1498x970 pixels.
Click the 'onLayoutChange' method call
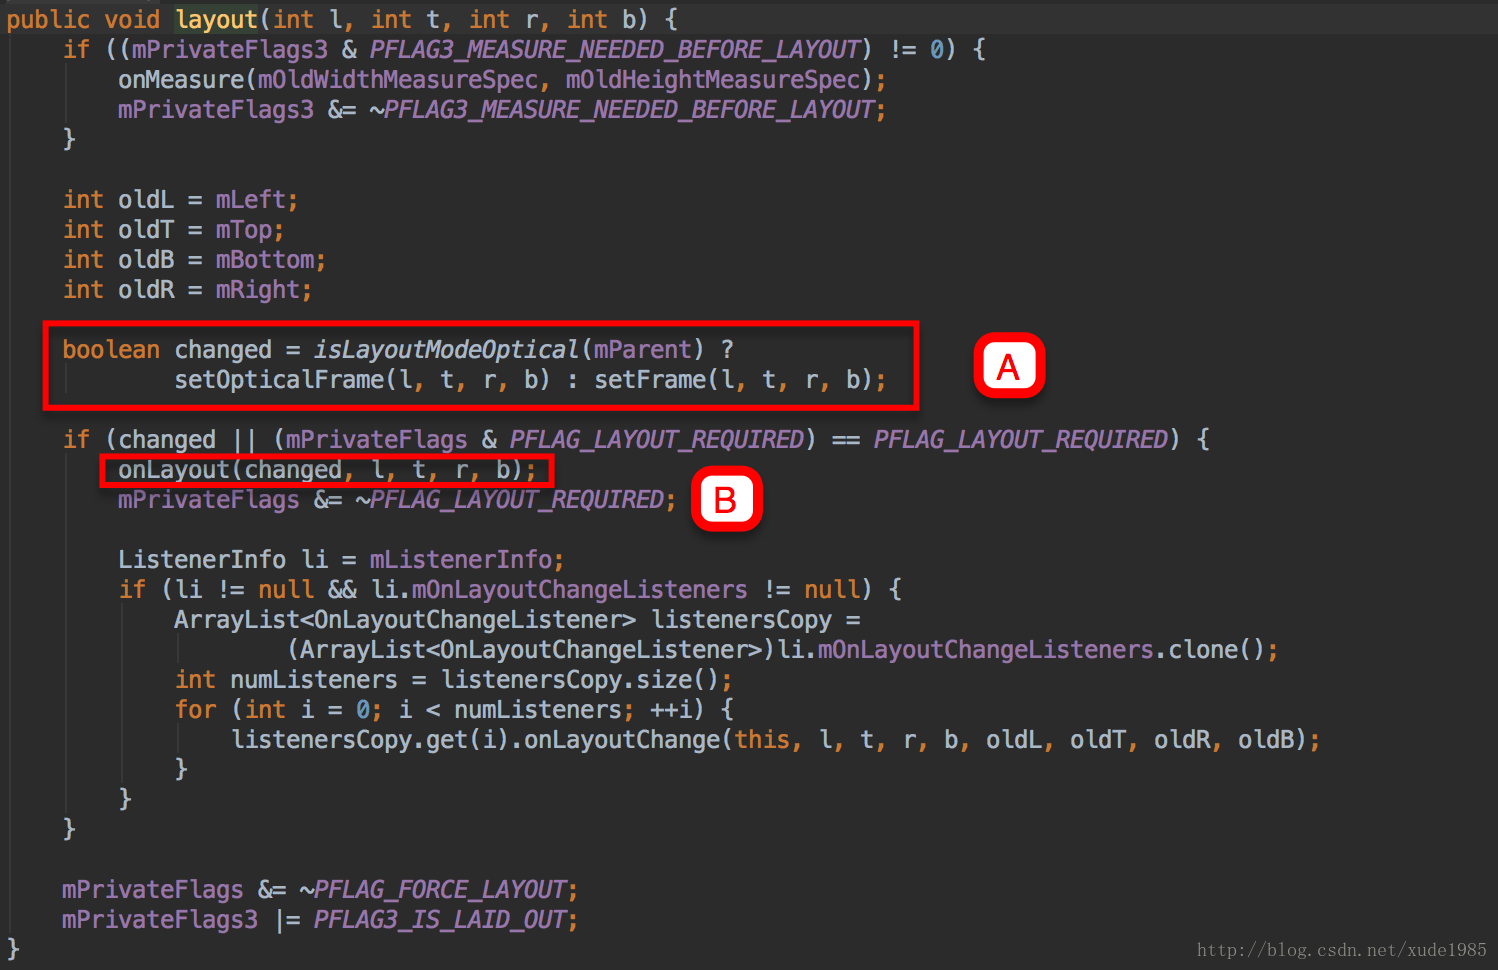(622, 740)
